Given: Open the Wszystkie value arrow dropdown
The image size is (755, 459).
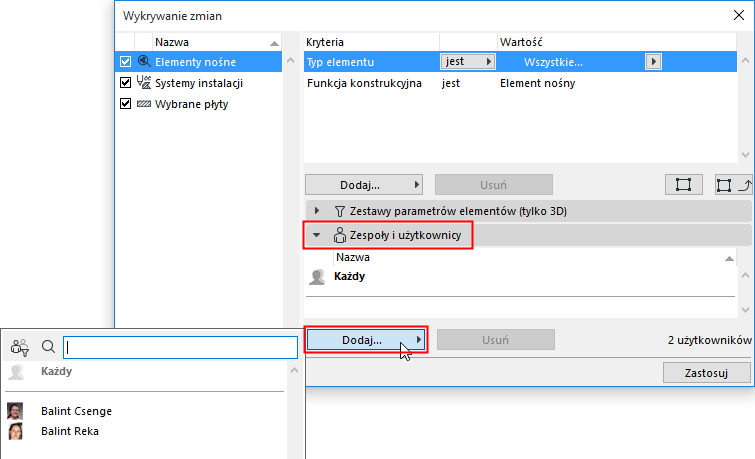Looking at the screenshot, I should tap(653, 62).
